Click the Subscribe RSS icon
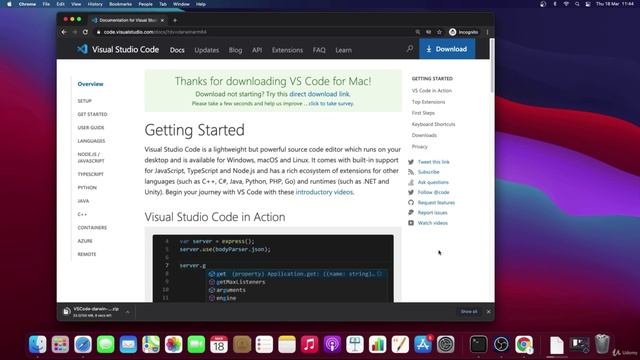This screenshot has height=360, width=640. (411, 172)
